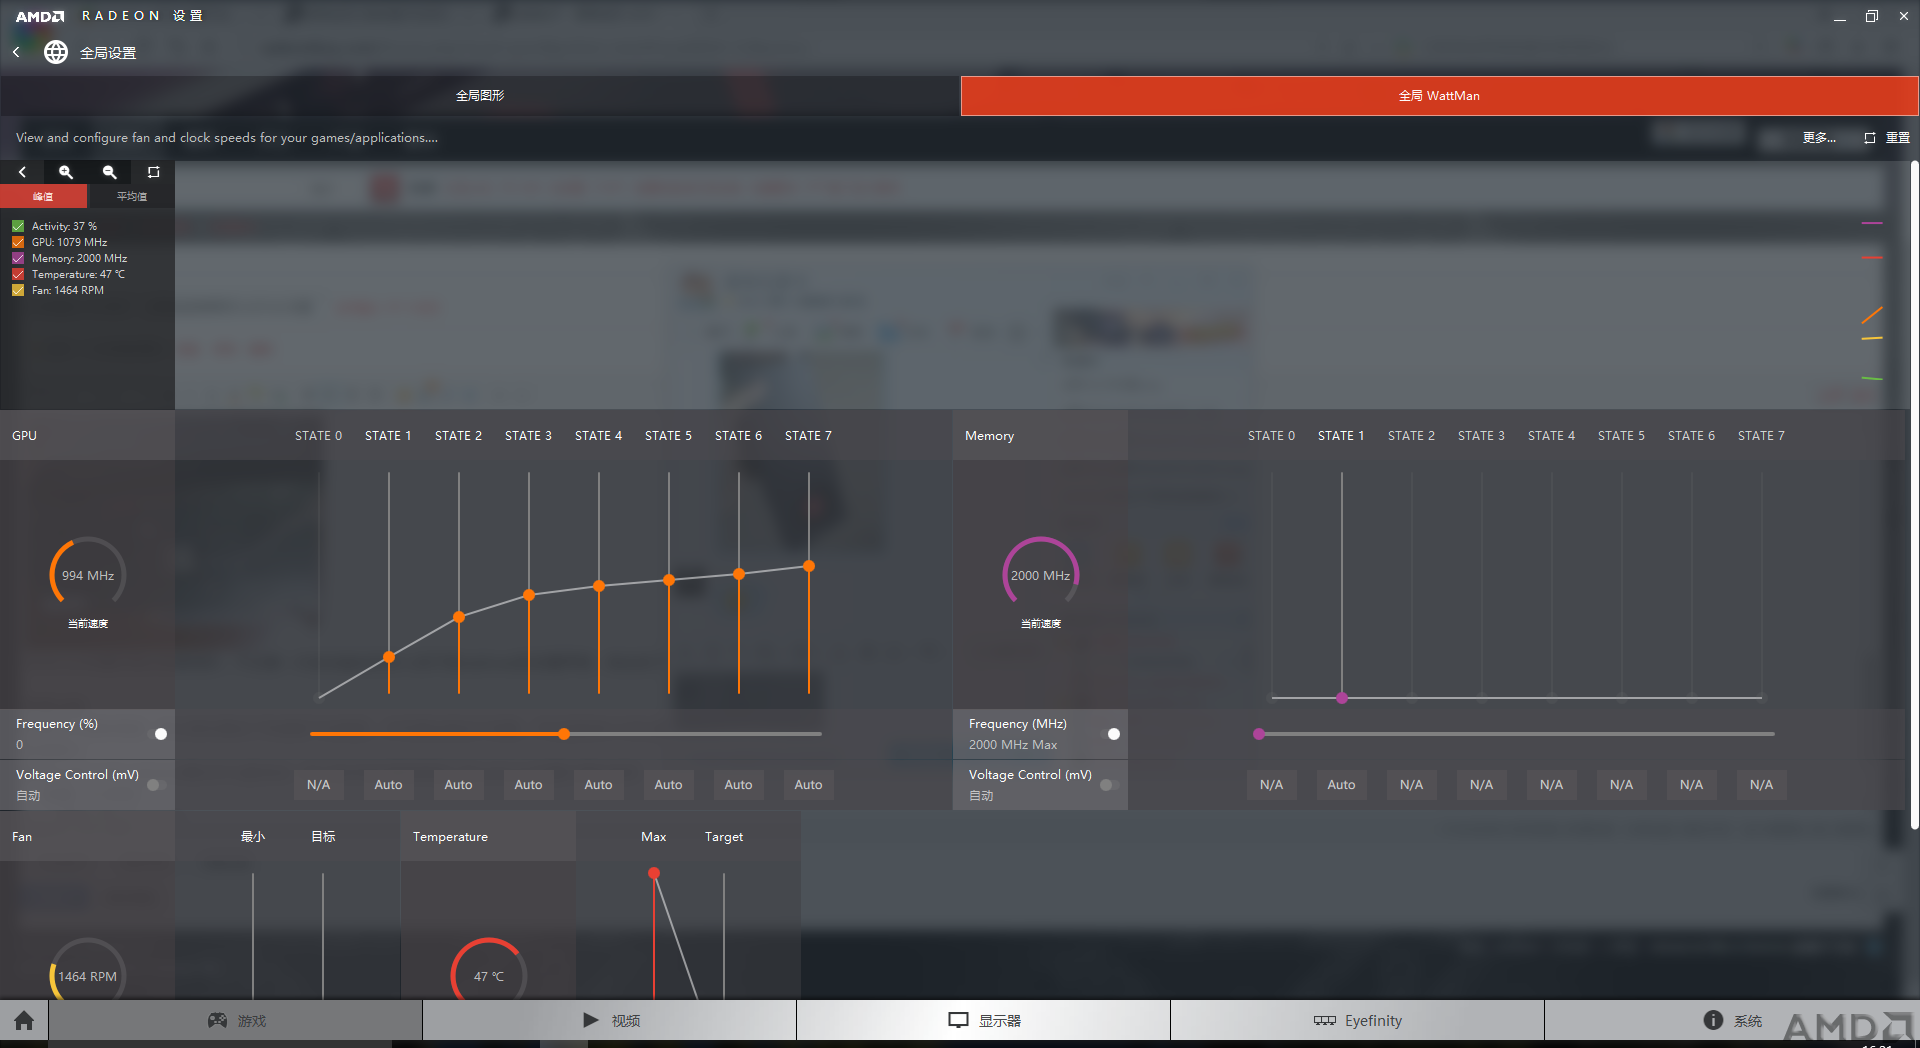Image resolution: width=1920 pixels, height=1048 pixels.
Task: Open the 视频 video tab
Action: (x=610, y=1020)
